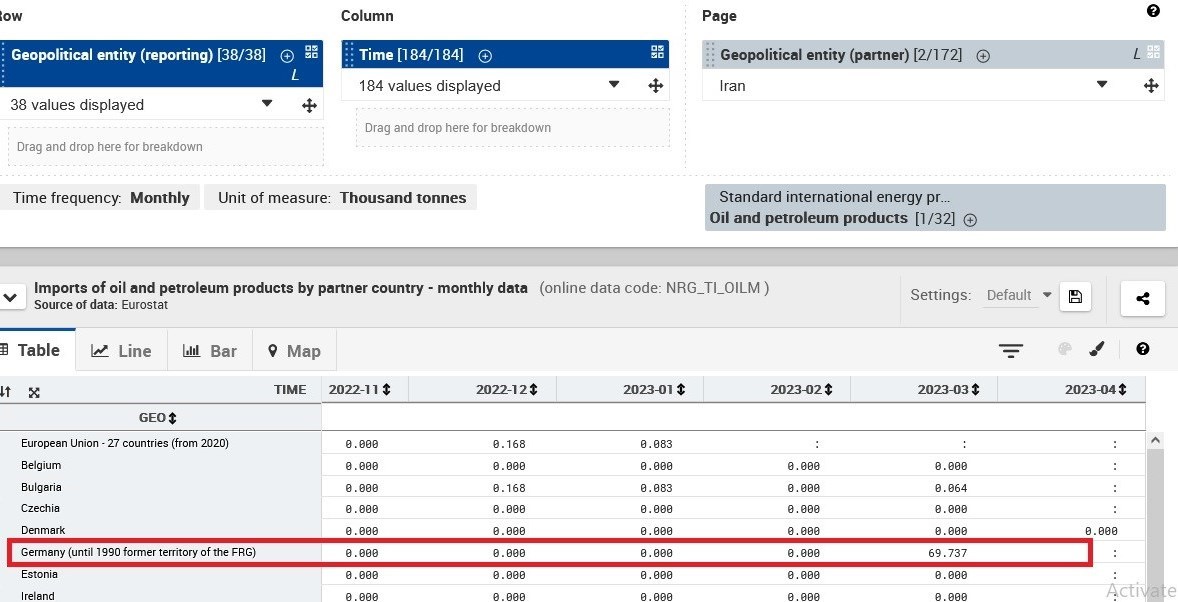This screenshot has height=602, width=1178.
Task: Open the Settings Default dropdown
Action: coord(1019,295)
